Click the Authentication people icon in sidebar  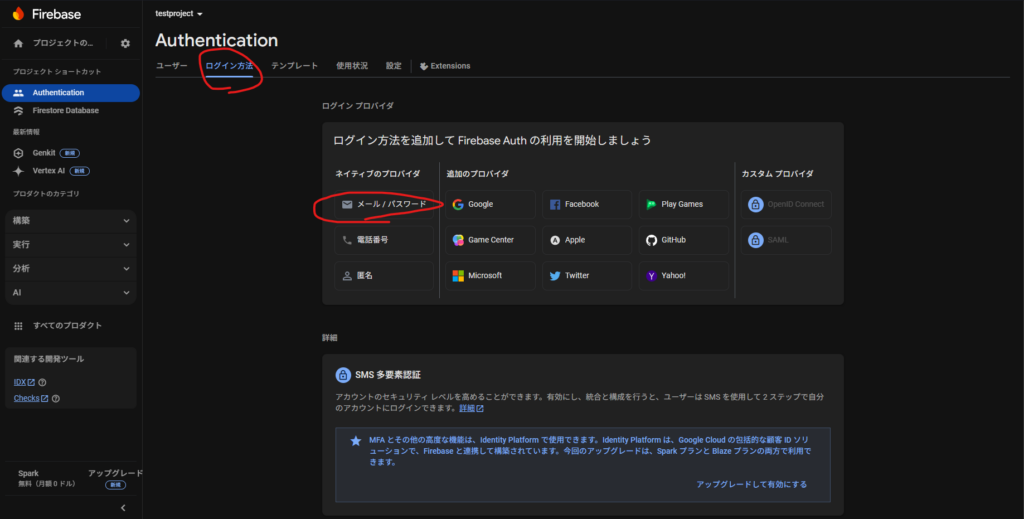pos(18,93)
